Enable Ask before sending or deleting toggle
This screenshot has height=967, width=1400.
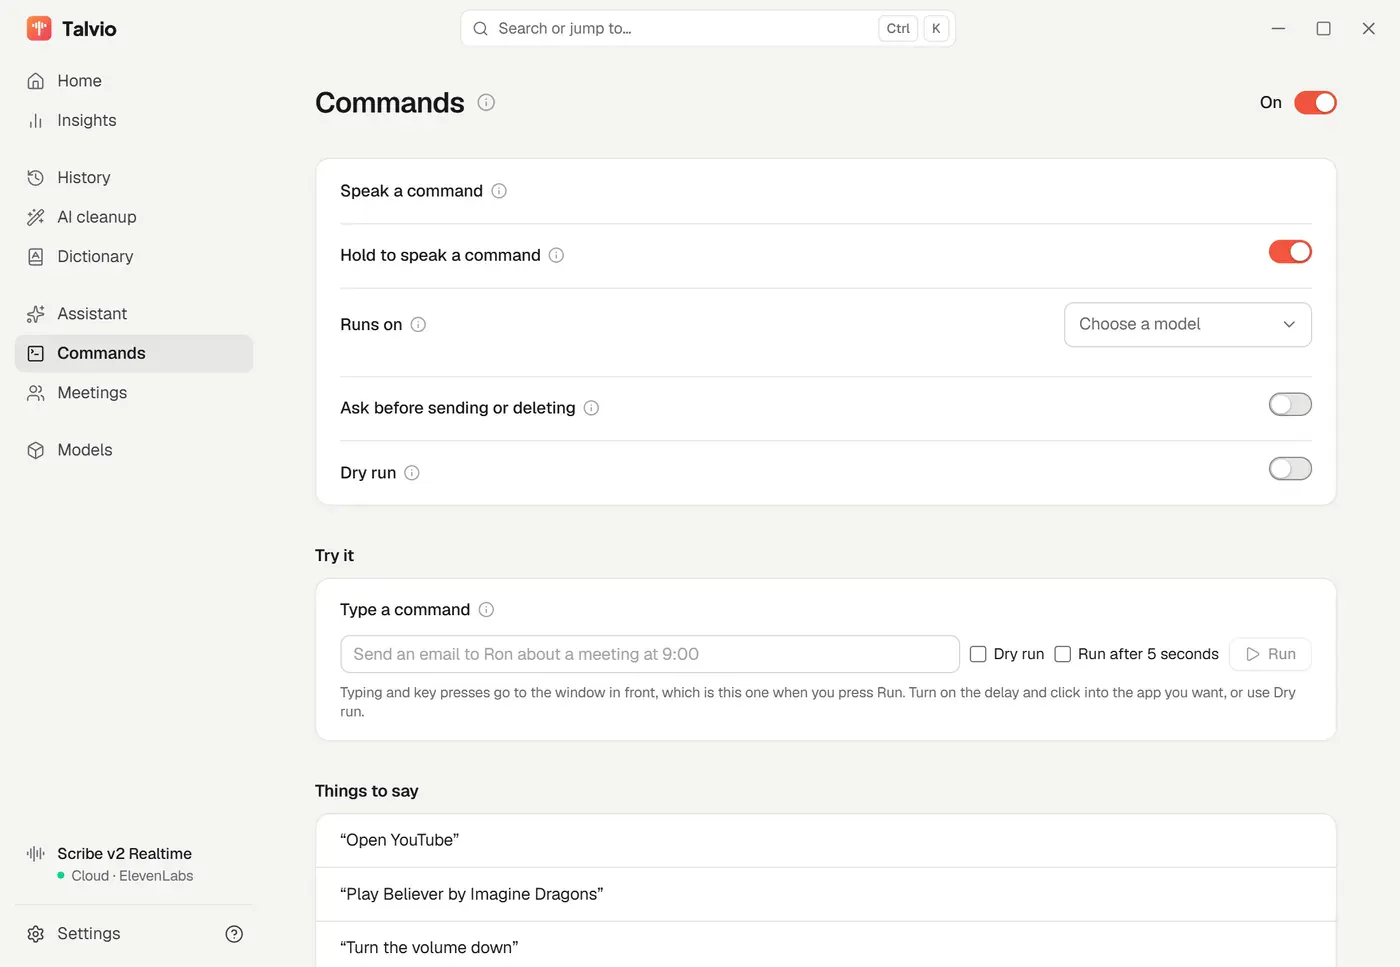(1290, 404)
